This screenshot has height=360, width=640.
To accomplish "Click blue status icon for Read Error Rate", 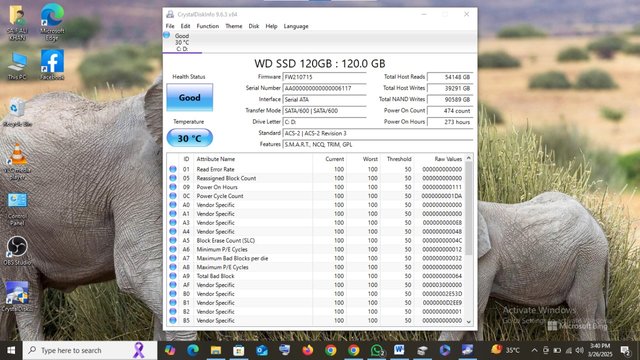I will 173,169.
